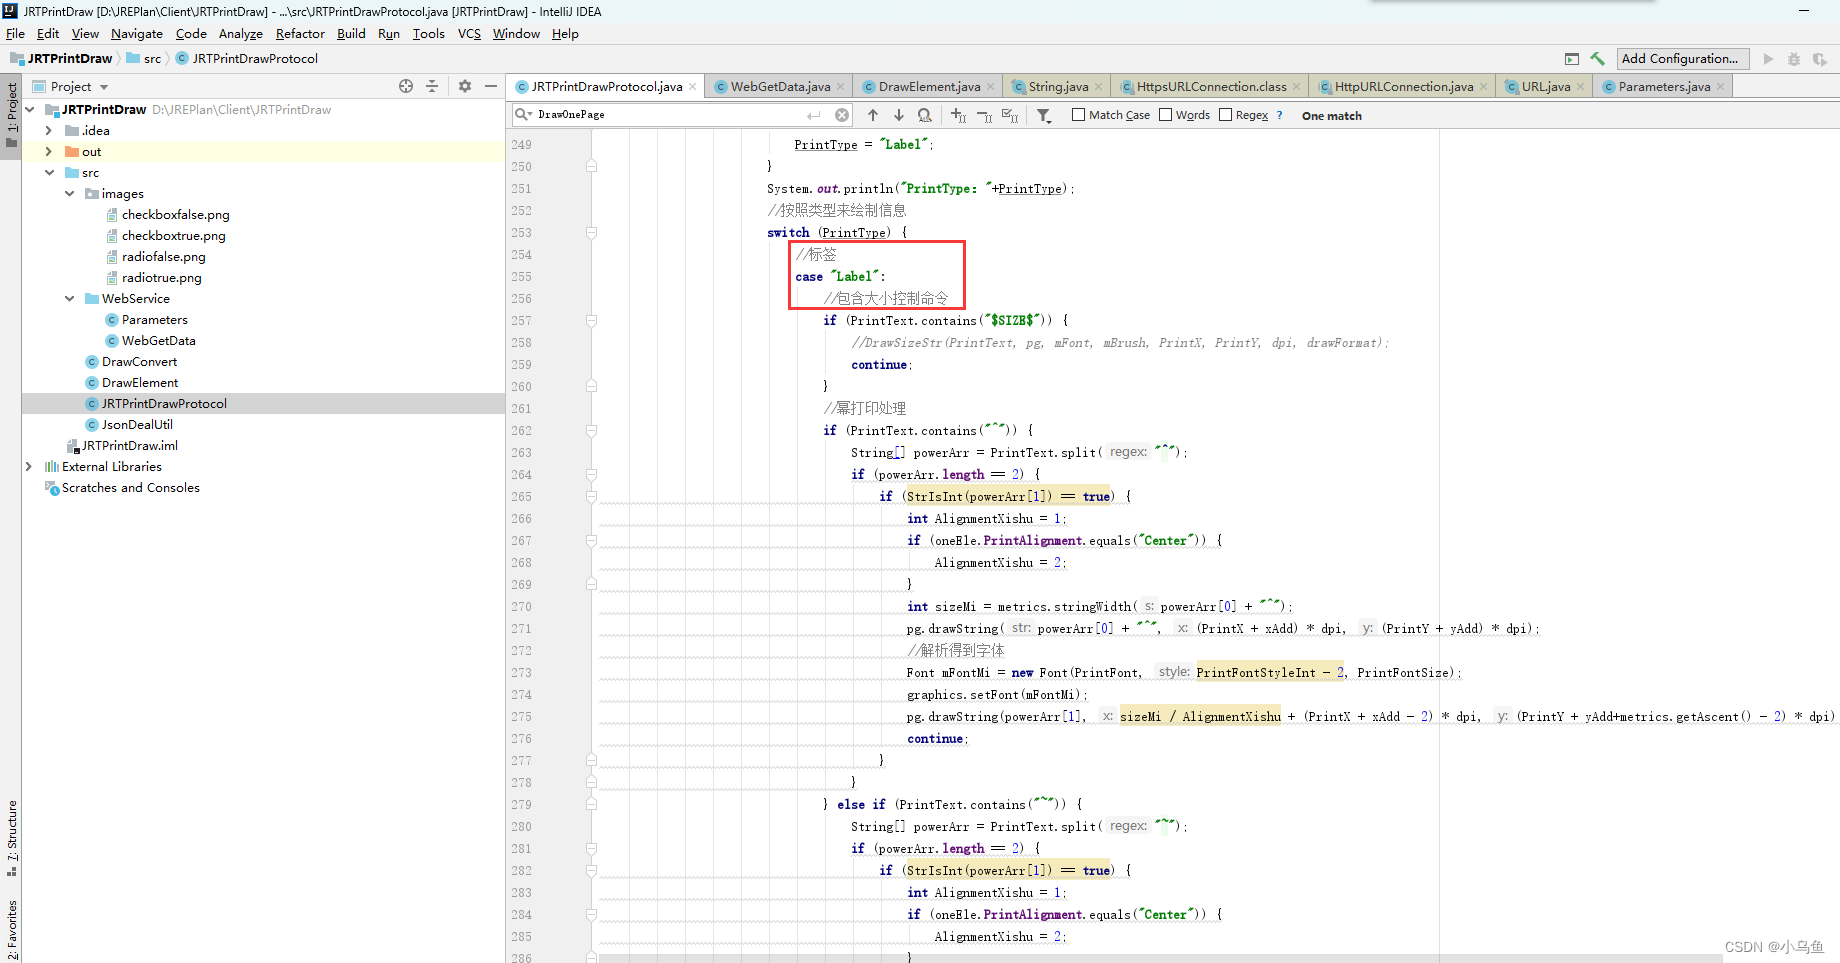Collapse the src folder
Image resolution: width=1840 pixels, height=963 pixels.
pyautogui.click(x=49, y=173)
